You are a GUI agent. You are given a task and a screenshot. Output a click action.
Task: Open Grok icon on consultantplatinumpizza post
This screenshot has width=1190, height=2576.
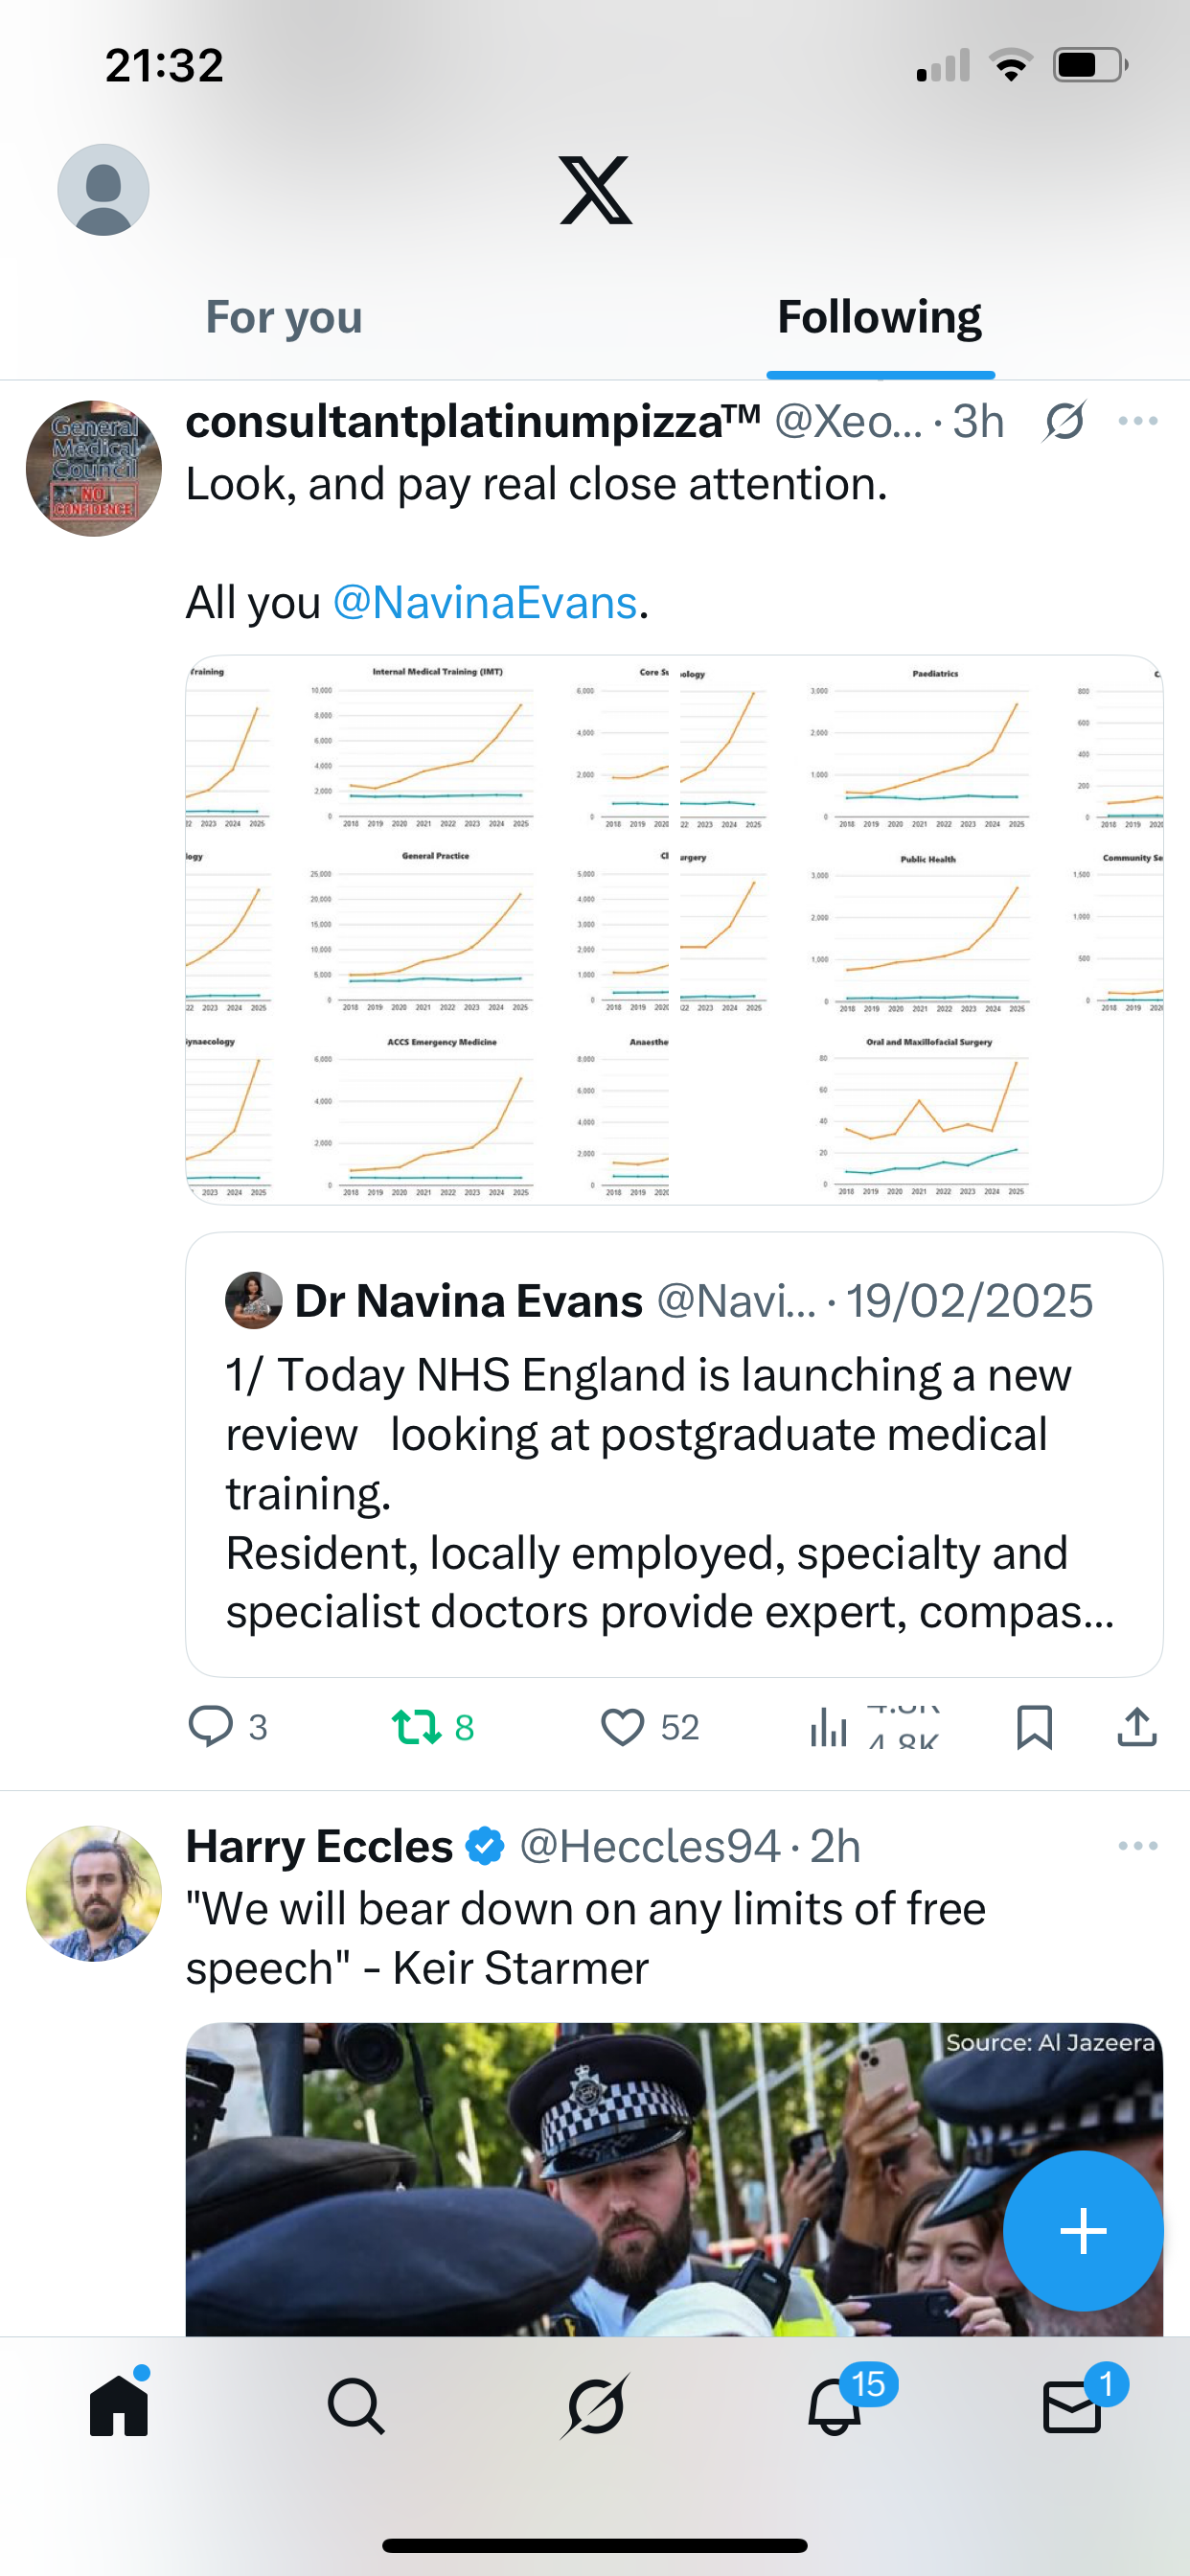[1064, 421]
